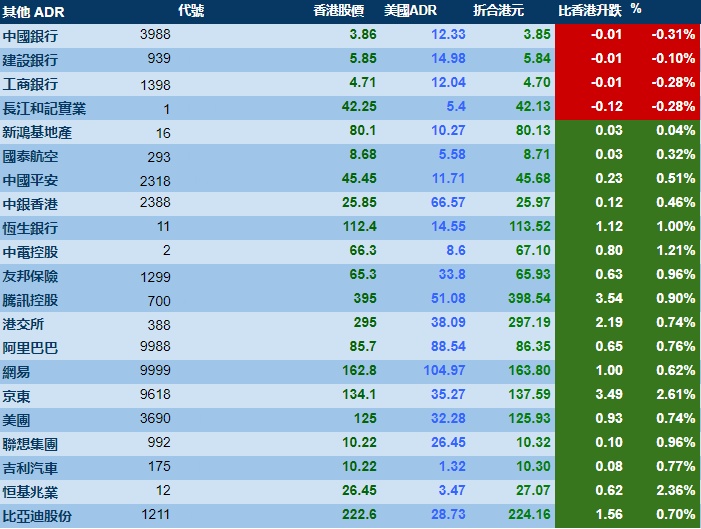Click the 2.61% change cell
701x529 pixels.
point(676,394)
